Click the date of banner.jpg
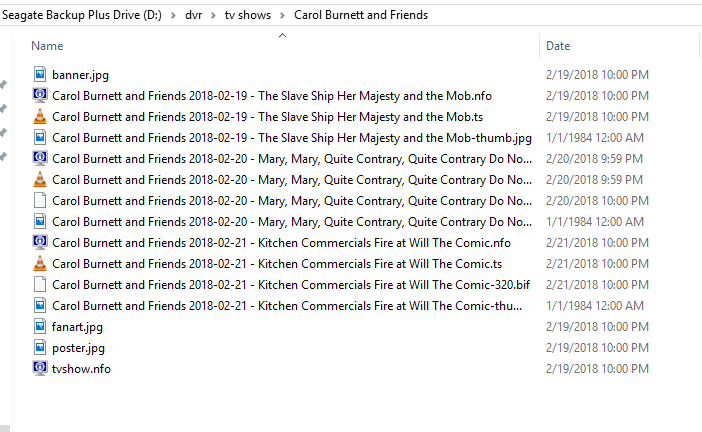The image size is (702, 432). pos(597,75)
